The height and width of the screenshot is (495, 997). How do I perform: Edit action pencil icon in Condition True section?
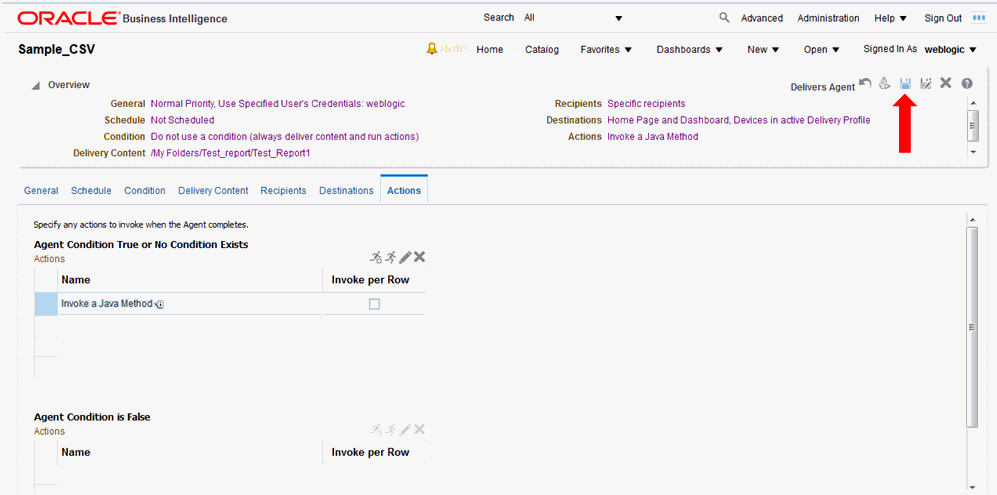tap(405, 257)
